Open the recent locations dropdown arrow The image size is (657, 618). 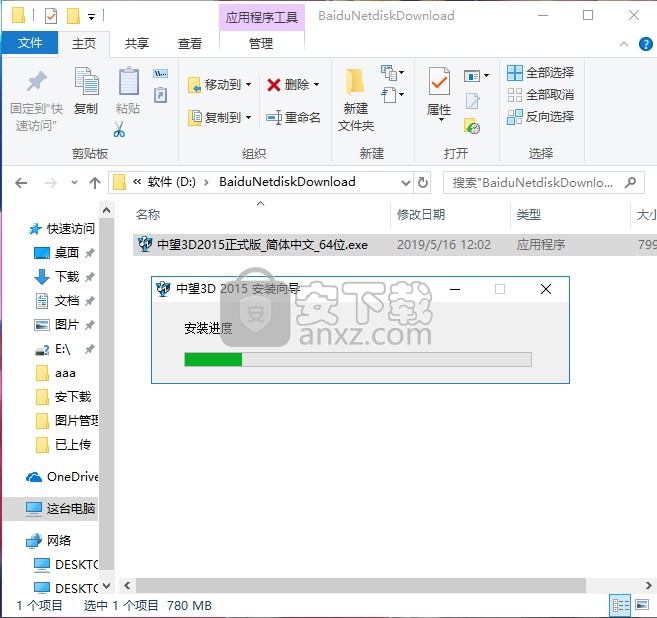click(x=74, y=183)
